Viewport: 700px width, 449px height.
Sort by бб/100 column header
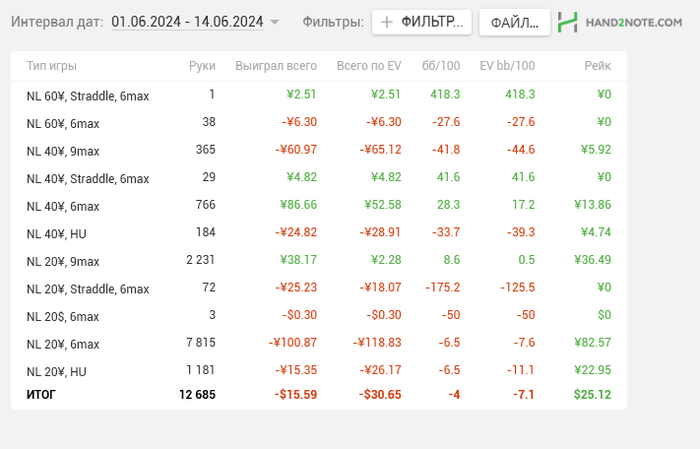point(441,66)
